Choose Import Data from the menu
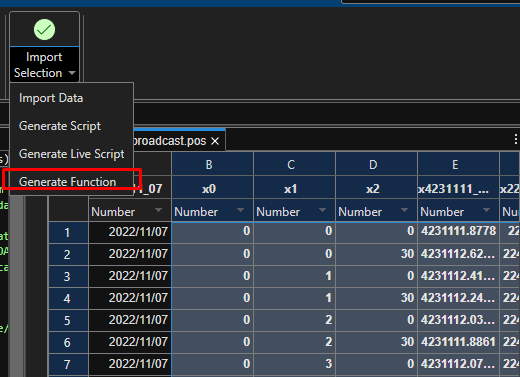520x377 pixels. [x=51, y=98]
